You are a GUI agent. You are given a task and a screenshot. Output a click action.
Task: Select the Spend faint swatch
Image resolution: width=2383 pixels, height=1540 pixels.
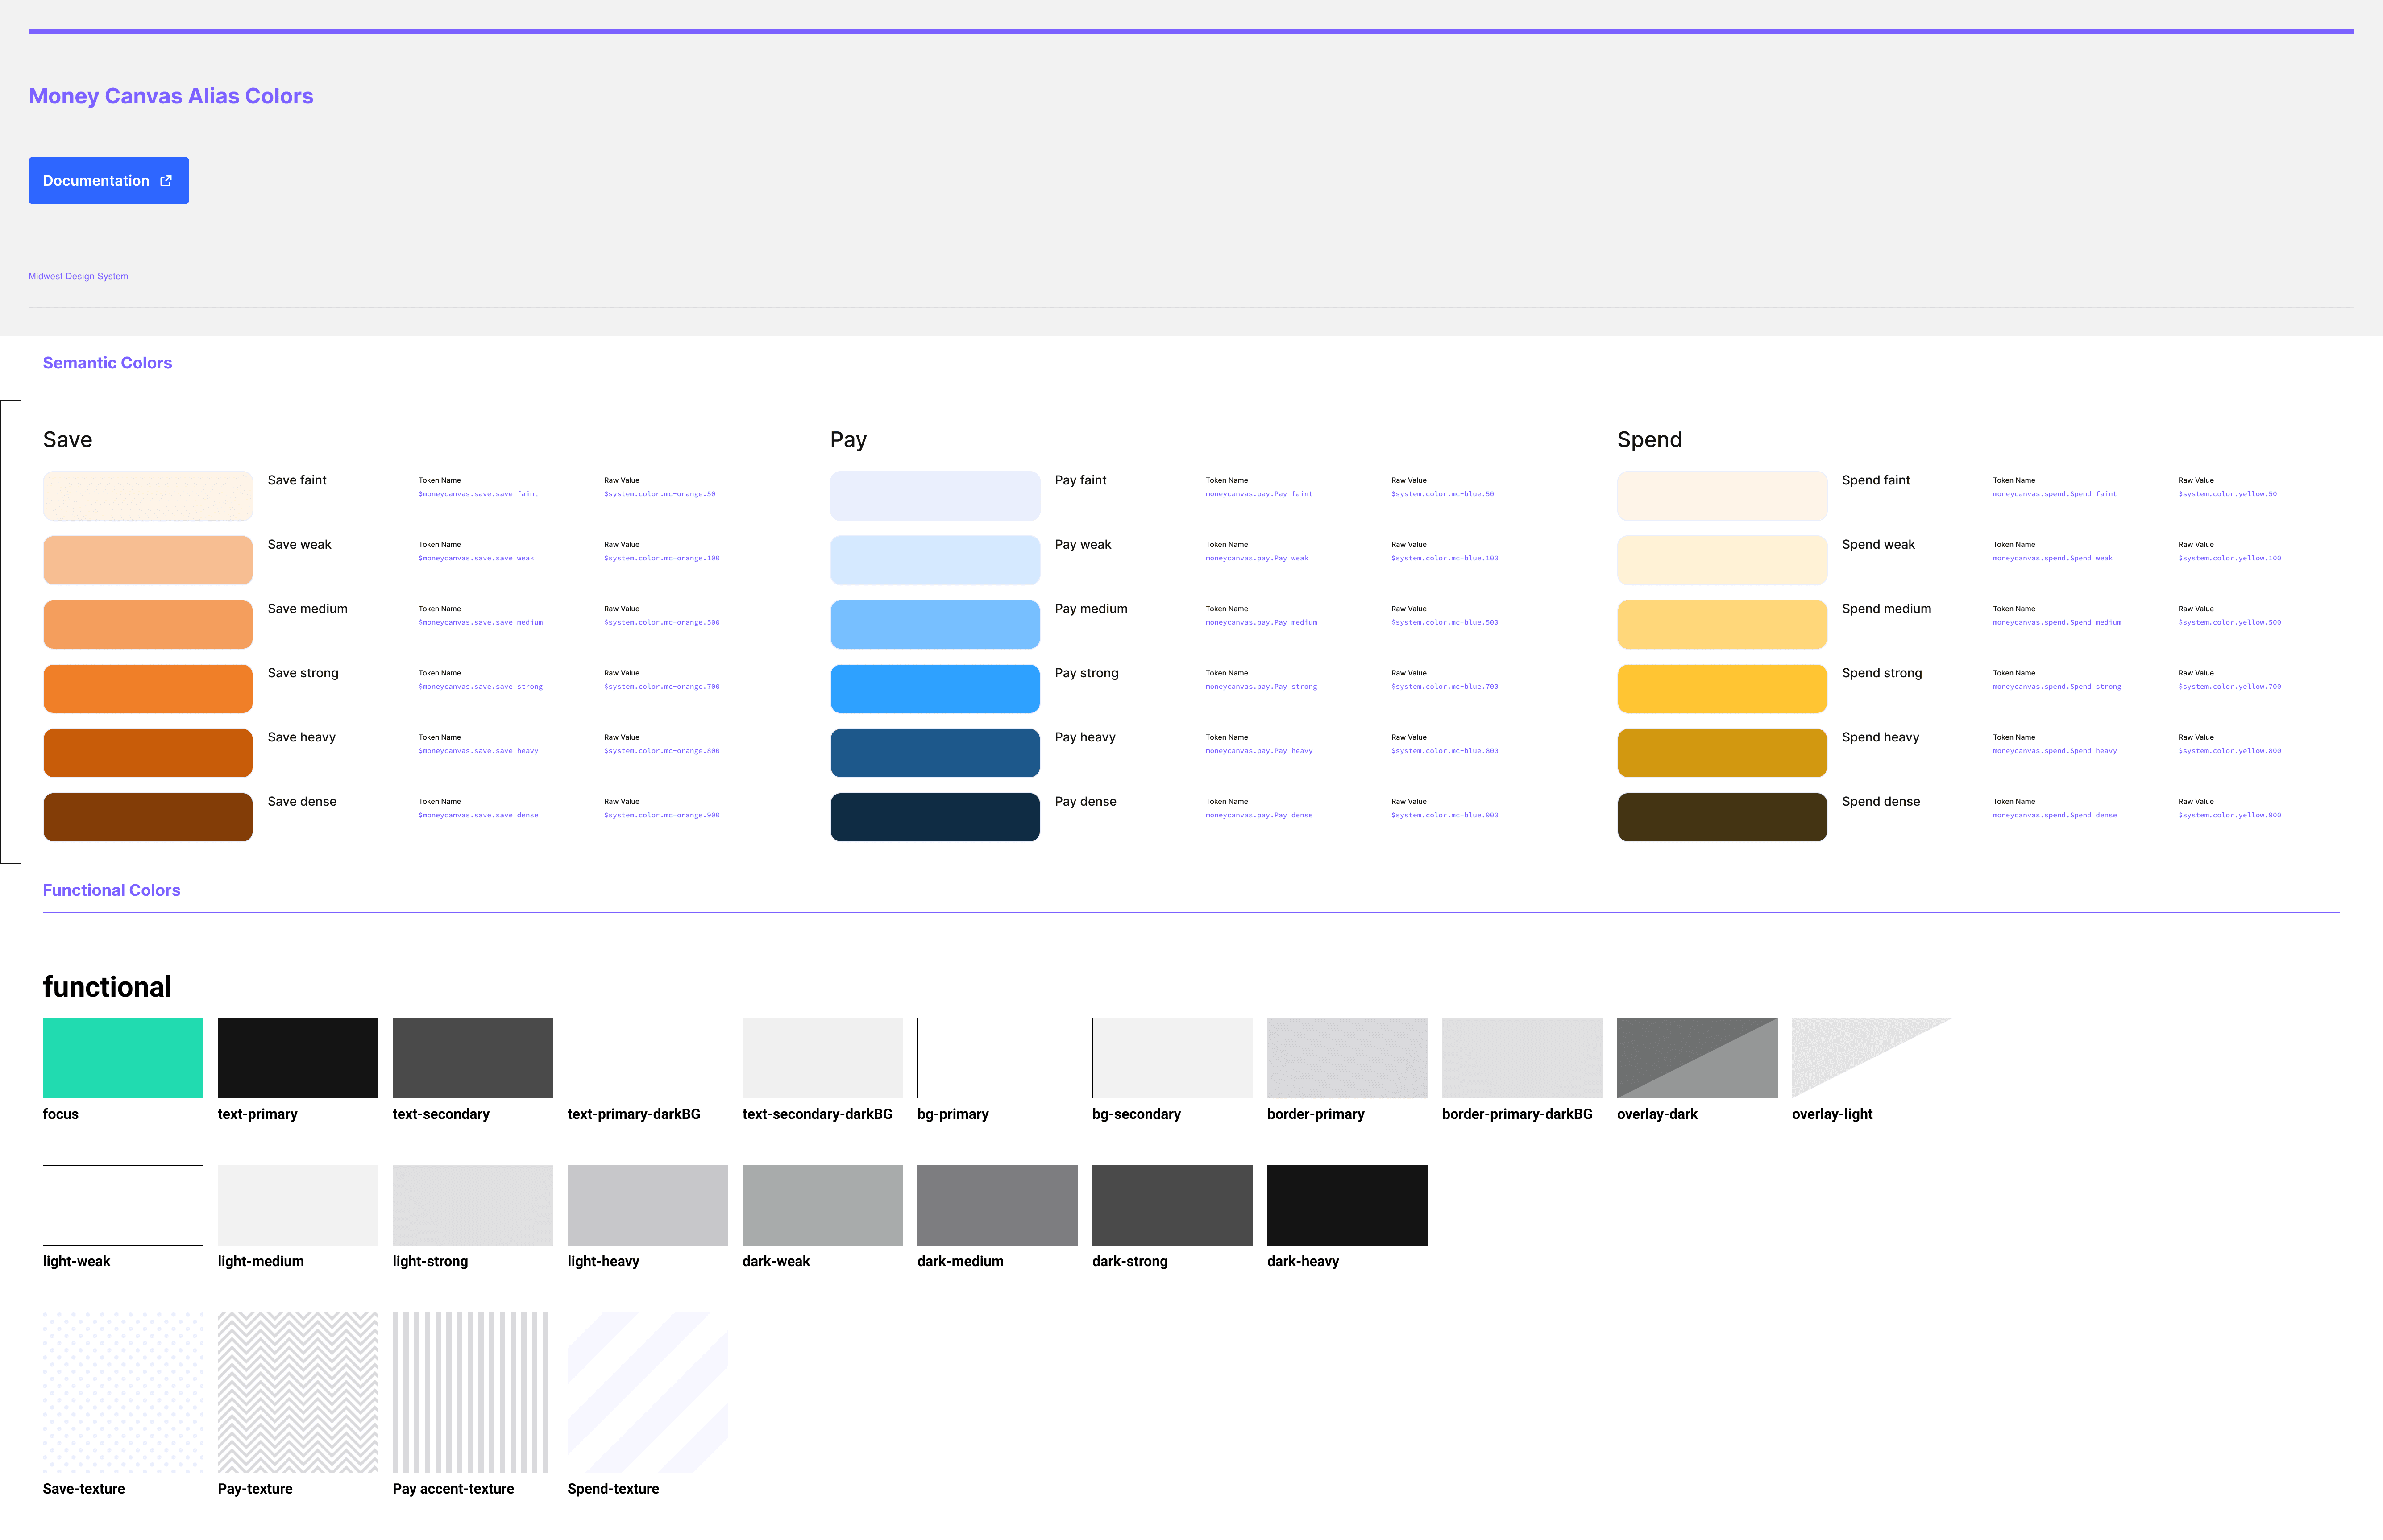pos(1722,496)
